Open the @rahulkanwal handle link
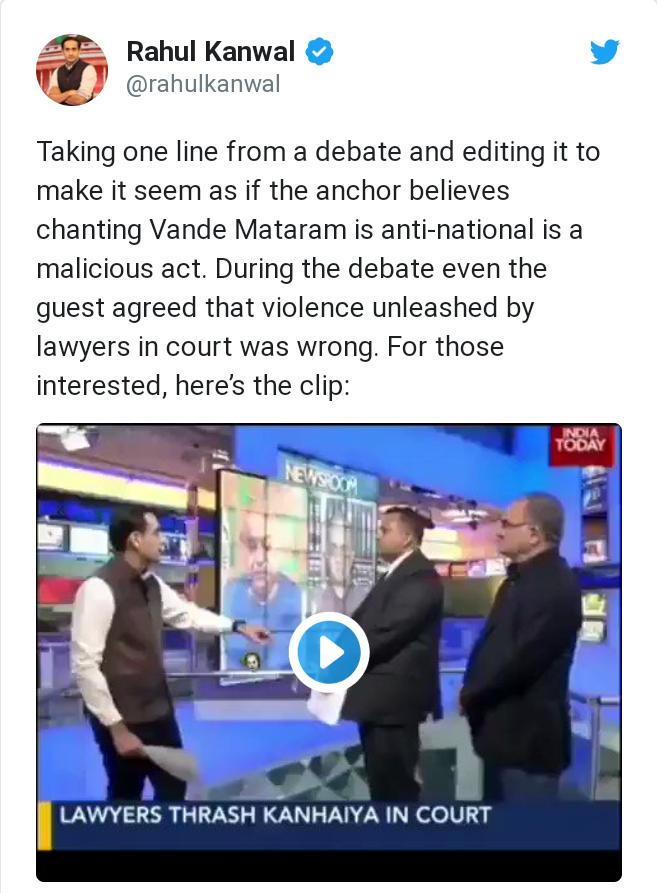 pos(203,84)
